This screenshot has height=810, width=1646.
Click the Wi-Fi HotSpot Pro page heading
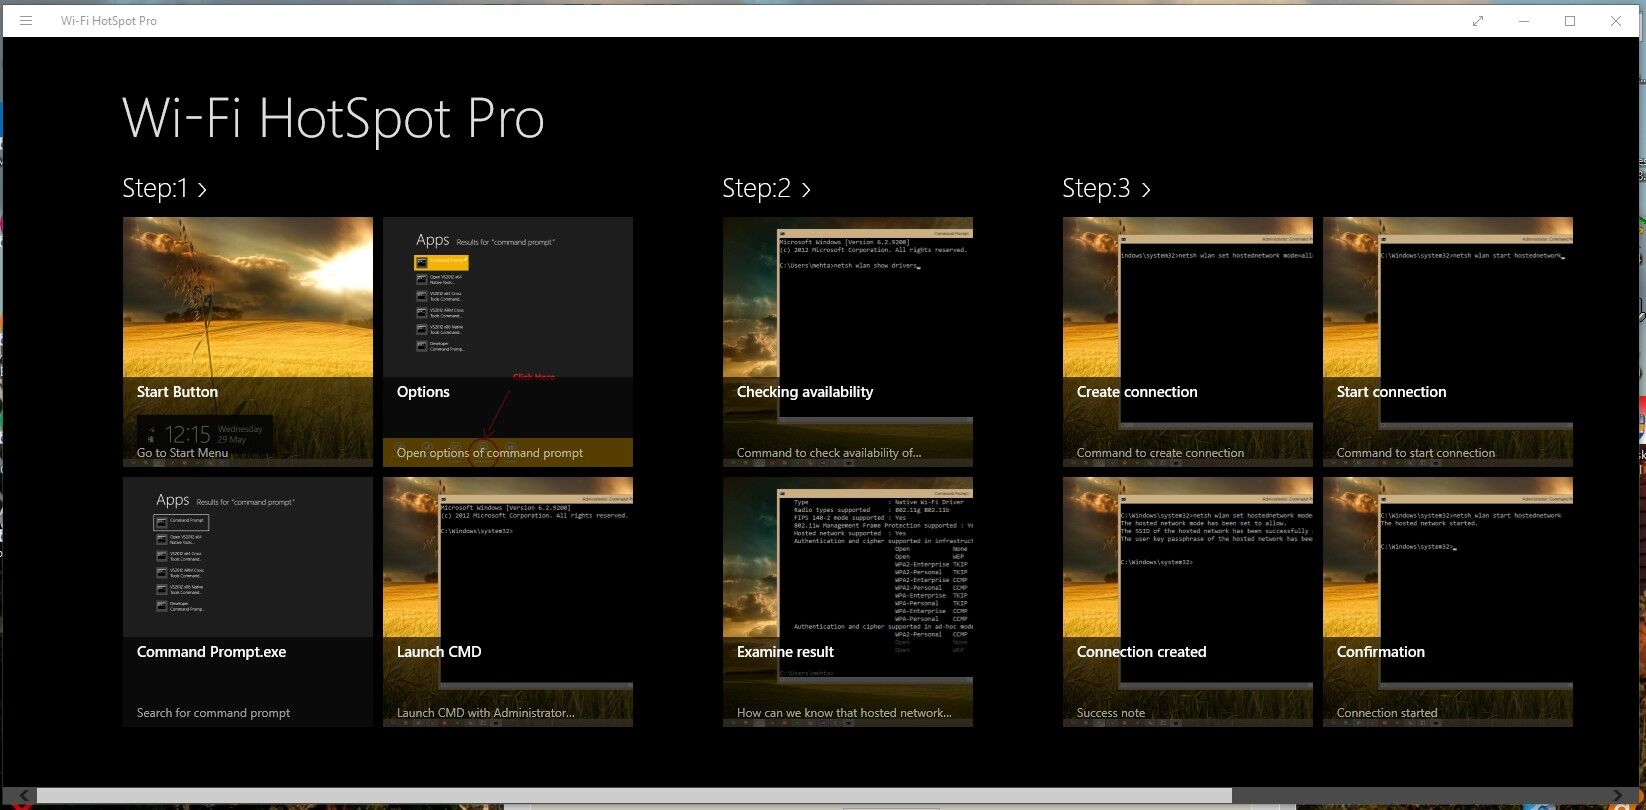pyautogui.click(x=333, y=119)
